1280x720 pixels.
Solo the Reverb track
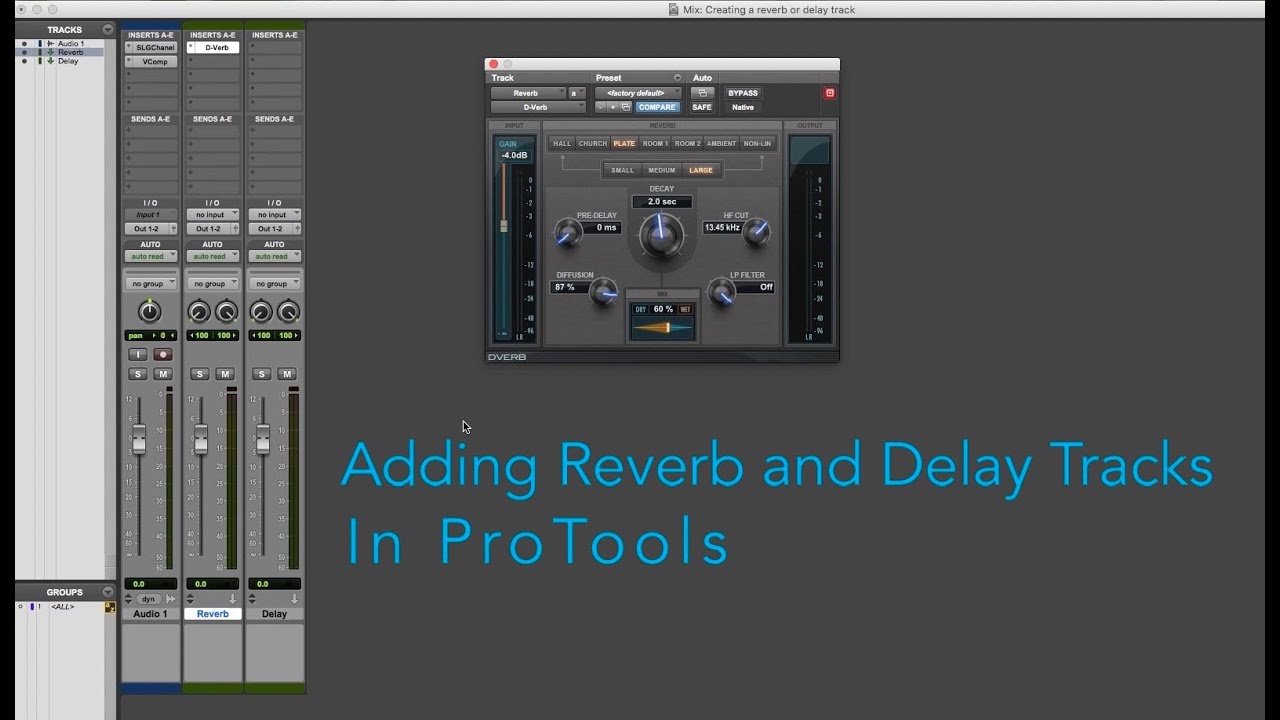[200, 374]
